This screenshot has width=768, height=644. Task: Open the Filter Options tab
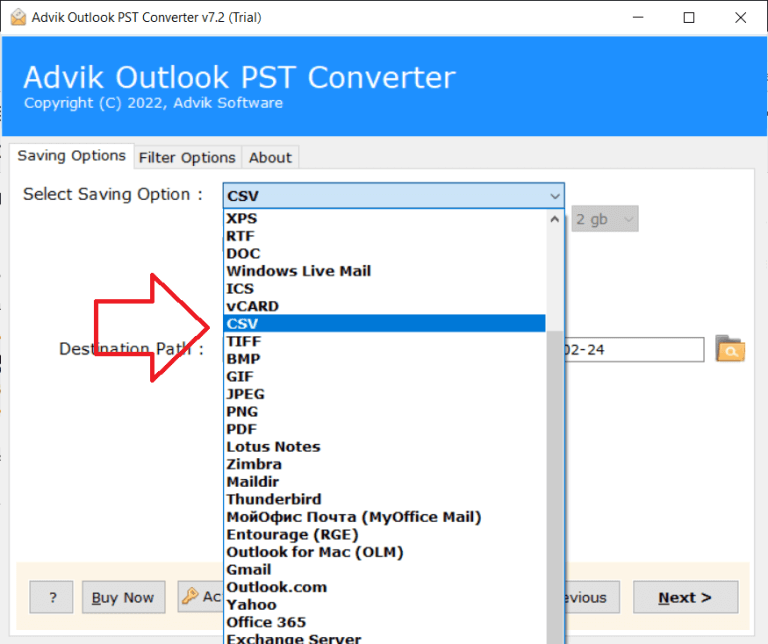[x=187, y=158]
